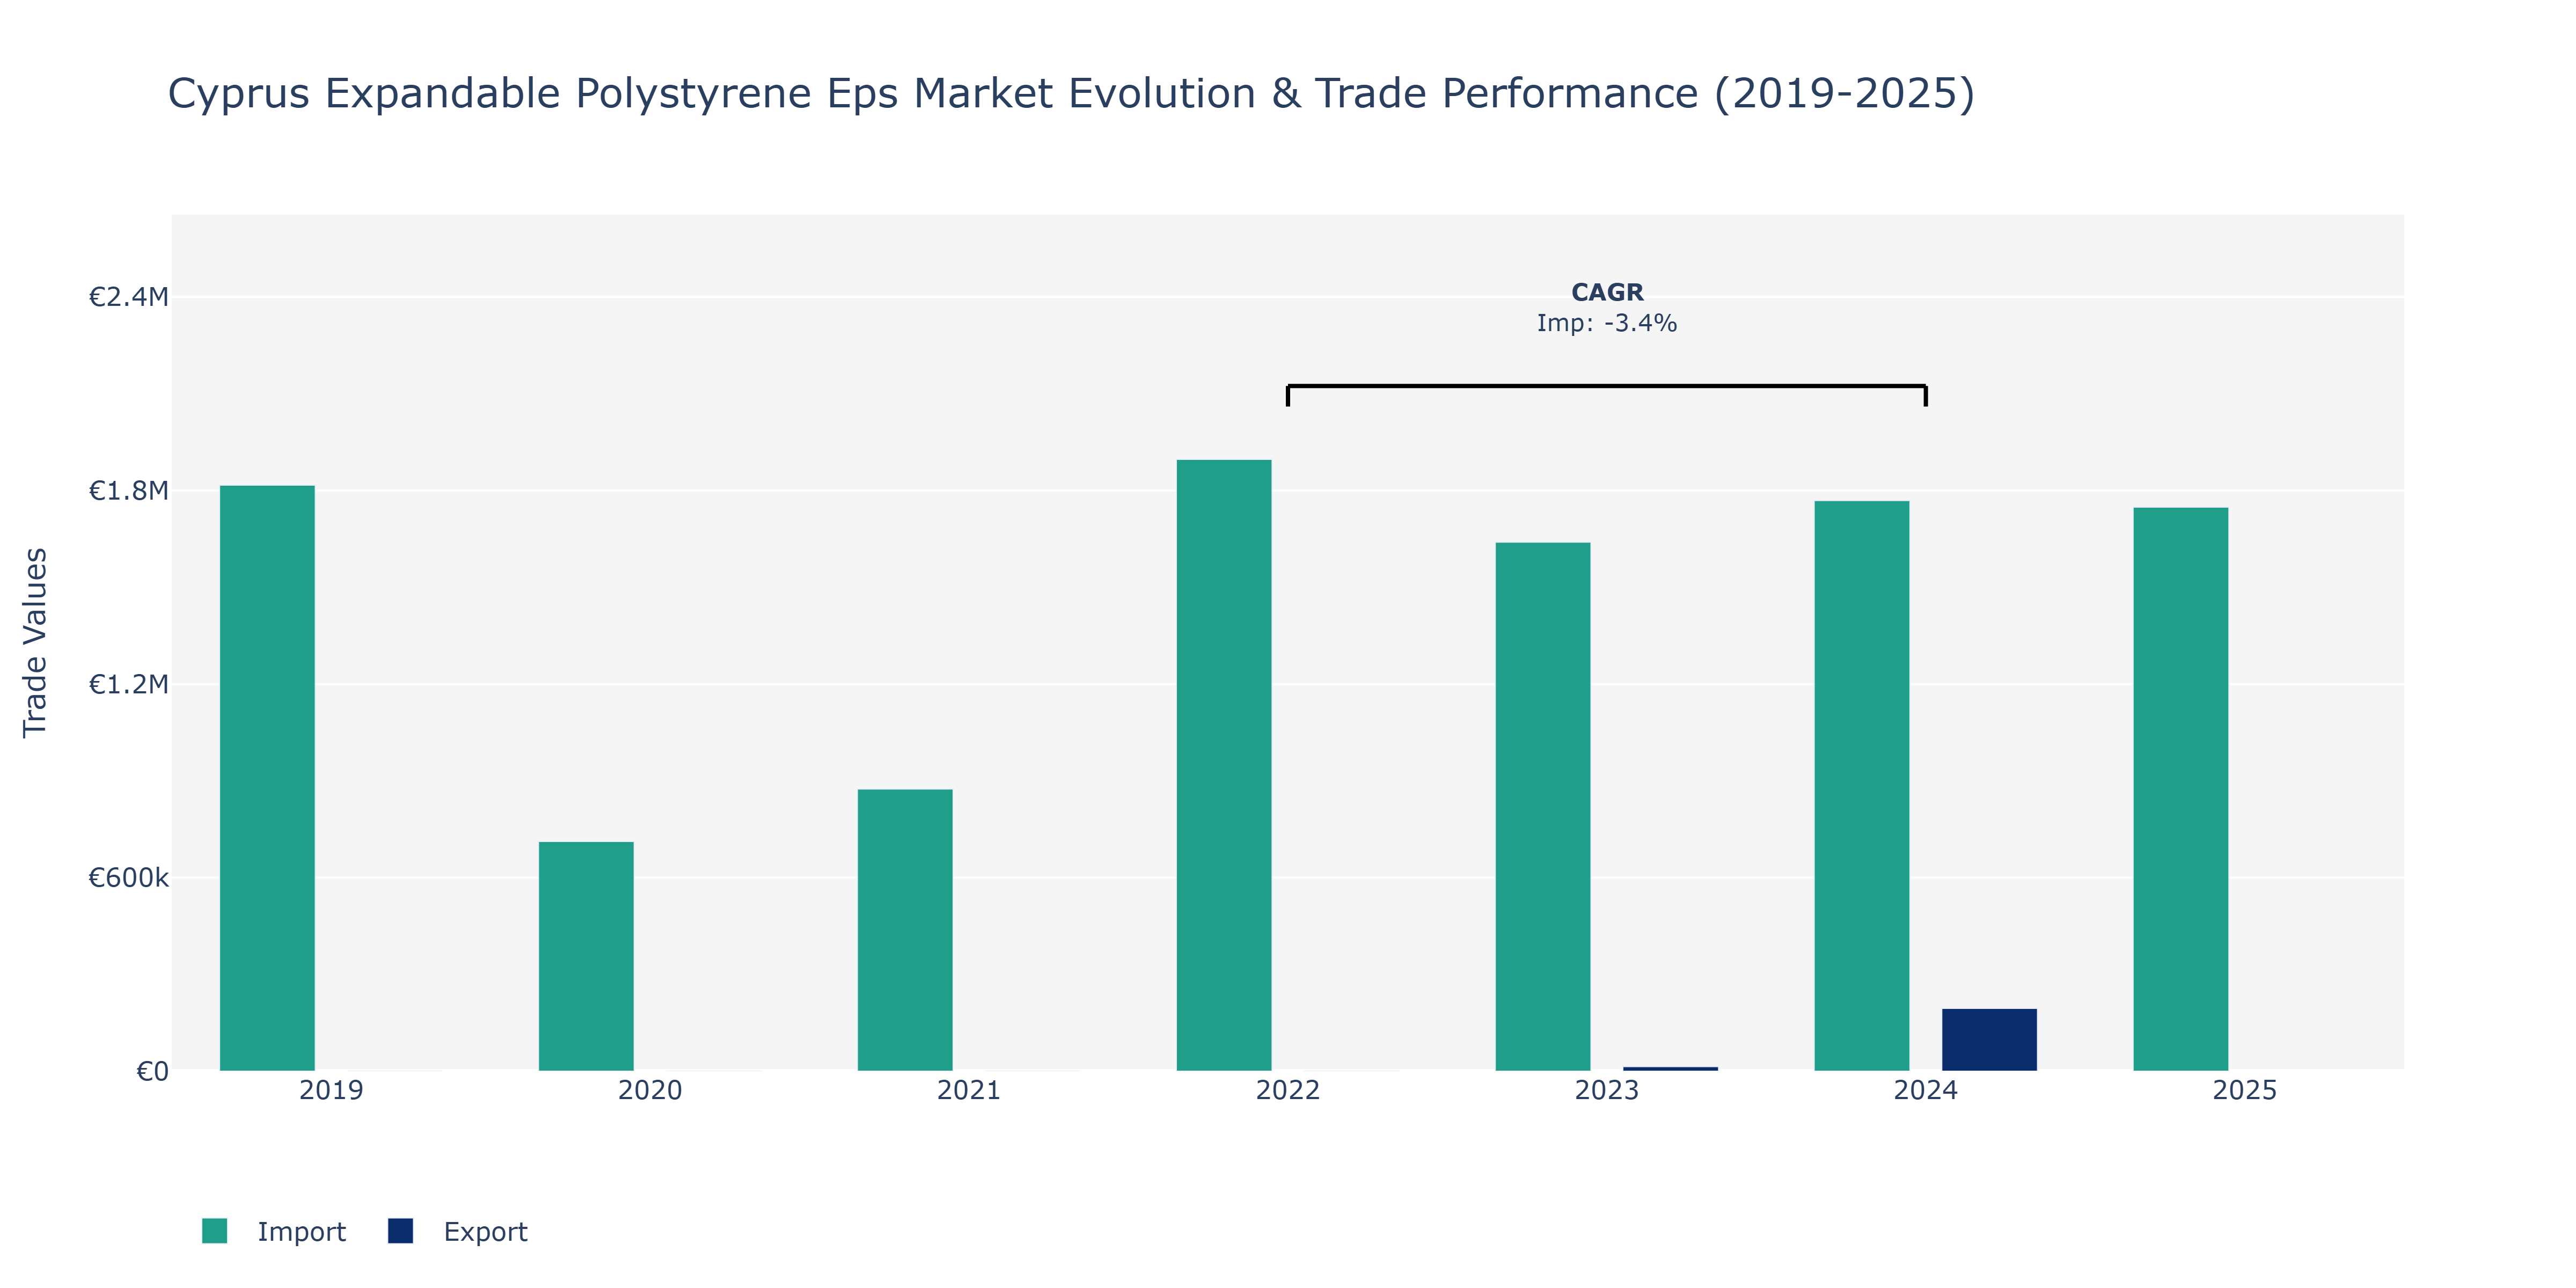Click the navy Export legend swatch
Screen dimensions: 2576x1288
[x=400, y=1231]
